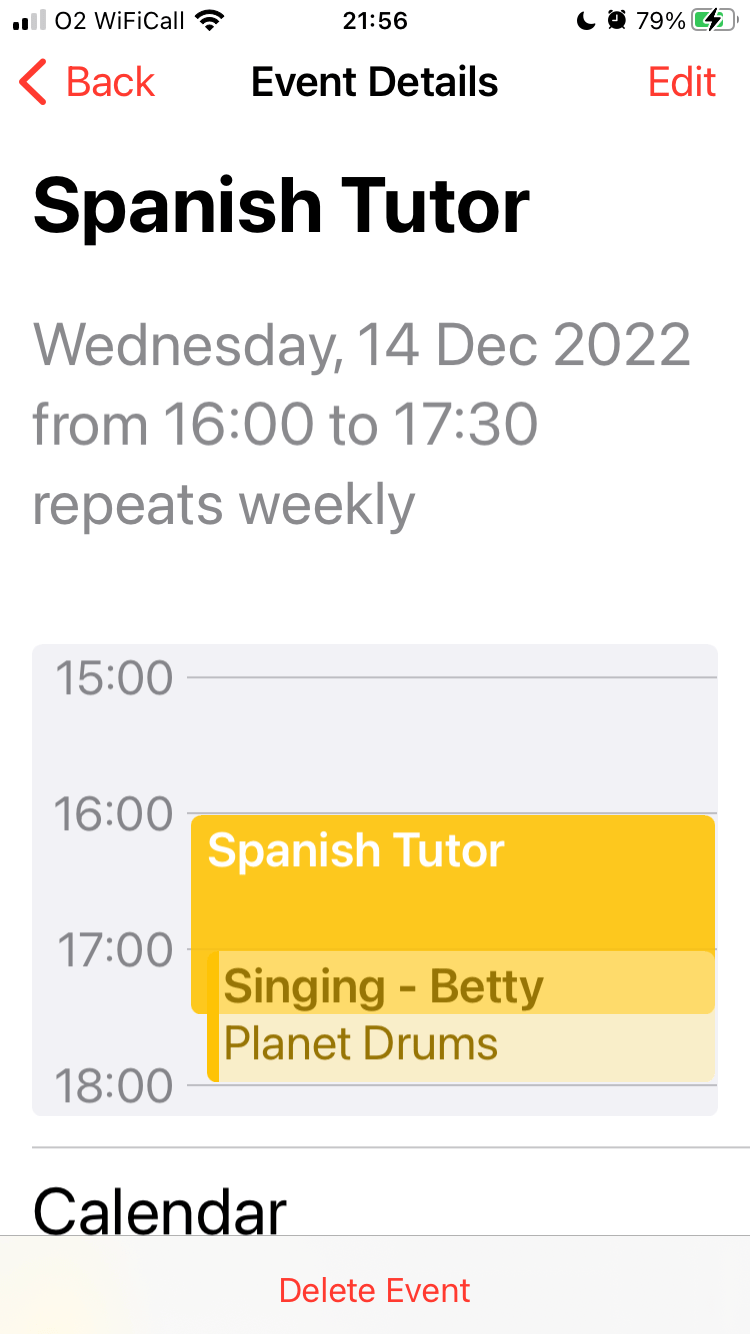
Task: Tap the charging battery icon
Action: coord(713,21)
